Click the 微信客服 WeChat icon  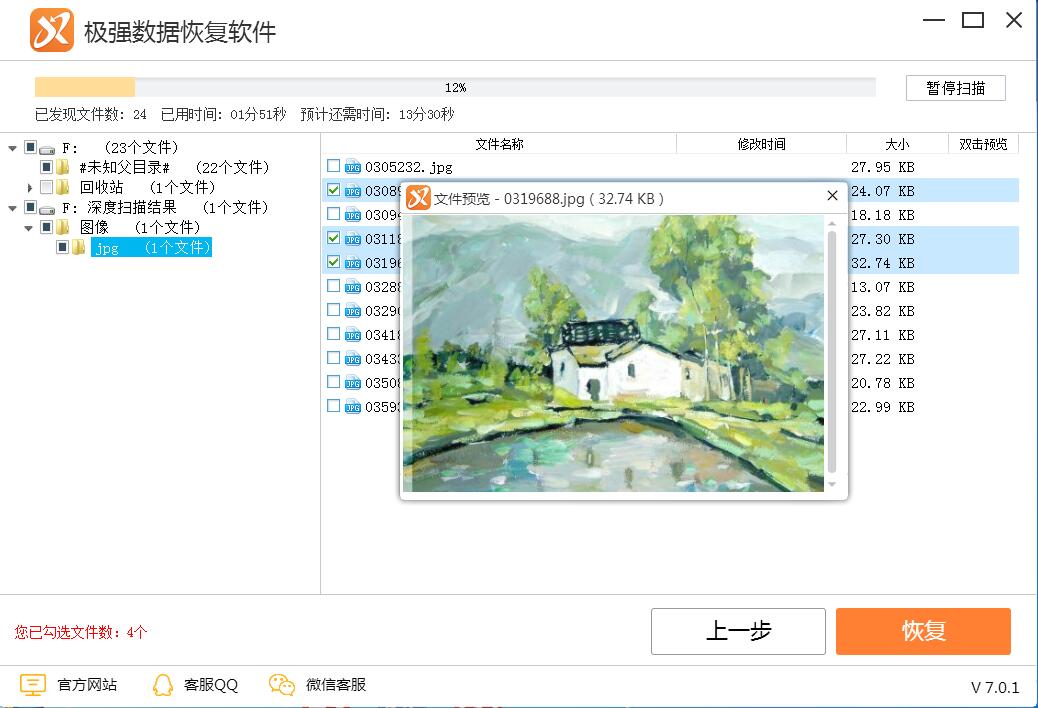coord(282,685)
